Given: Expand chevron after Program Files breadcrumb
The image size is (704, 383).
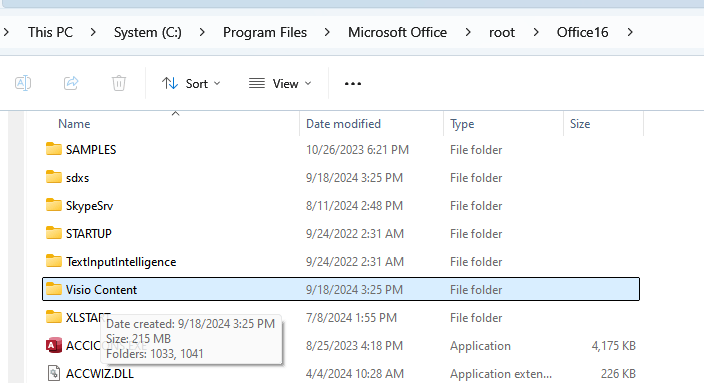Looking at the screenshot, I should pos(327,32).
